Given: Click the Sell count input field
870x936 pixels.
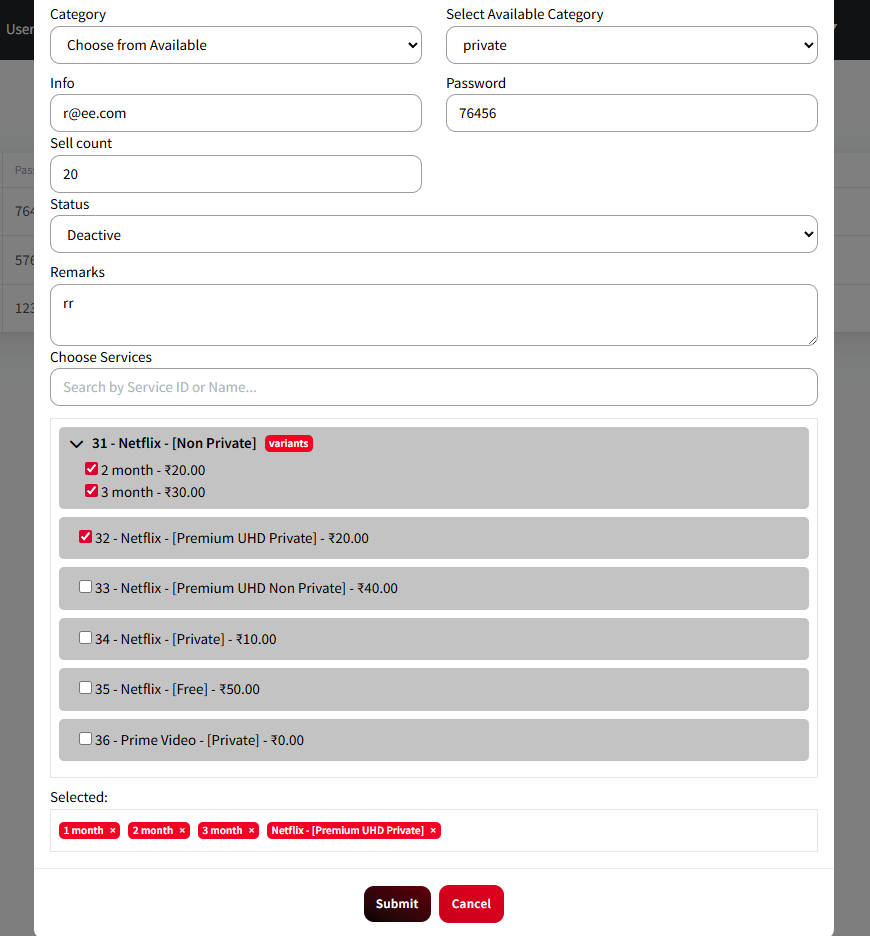Looking at the screenshot, I should click(x=236, y=174).
